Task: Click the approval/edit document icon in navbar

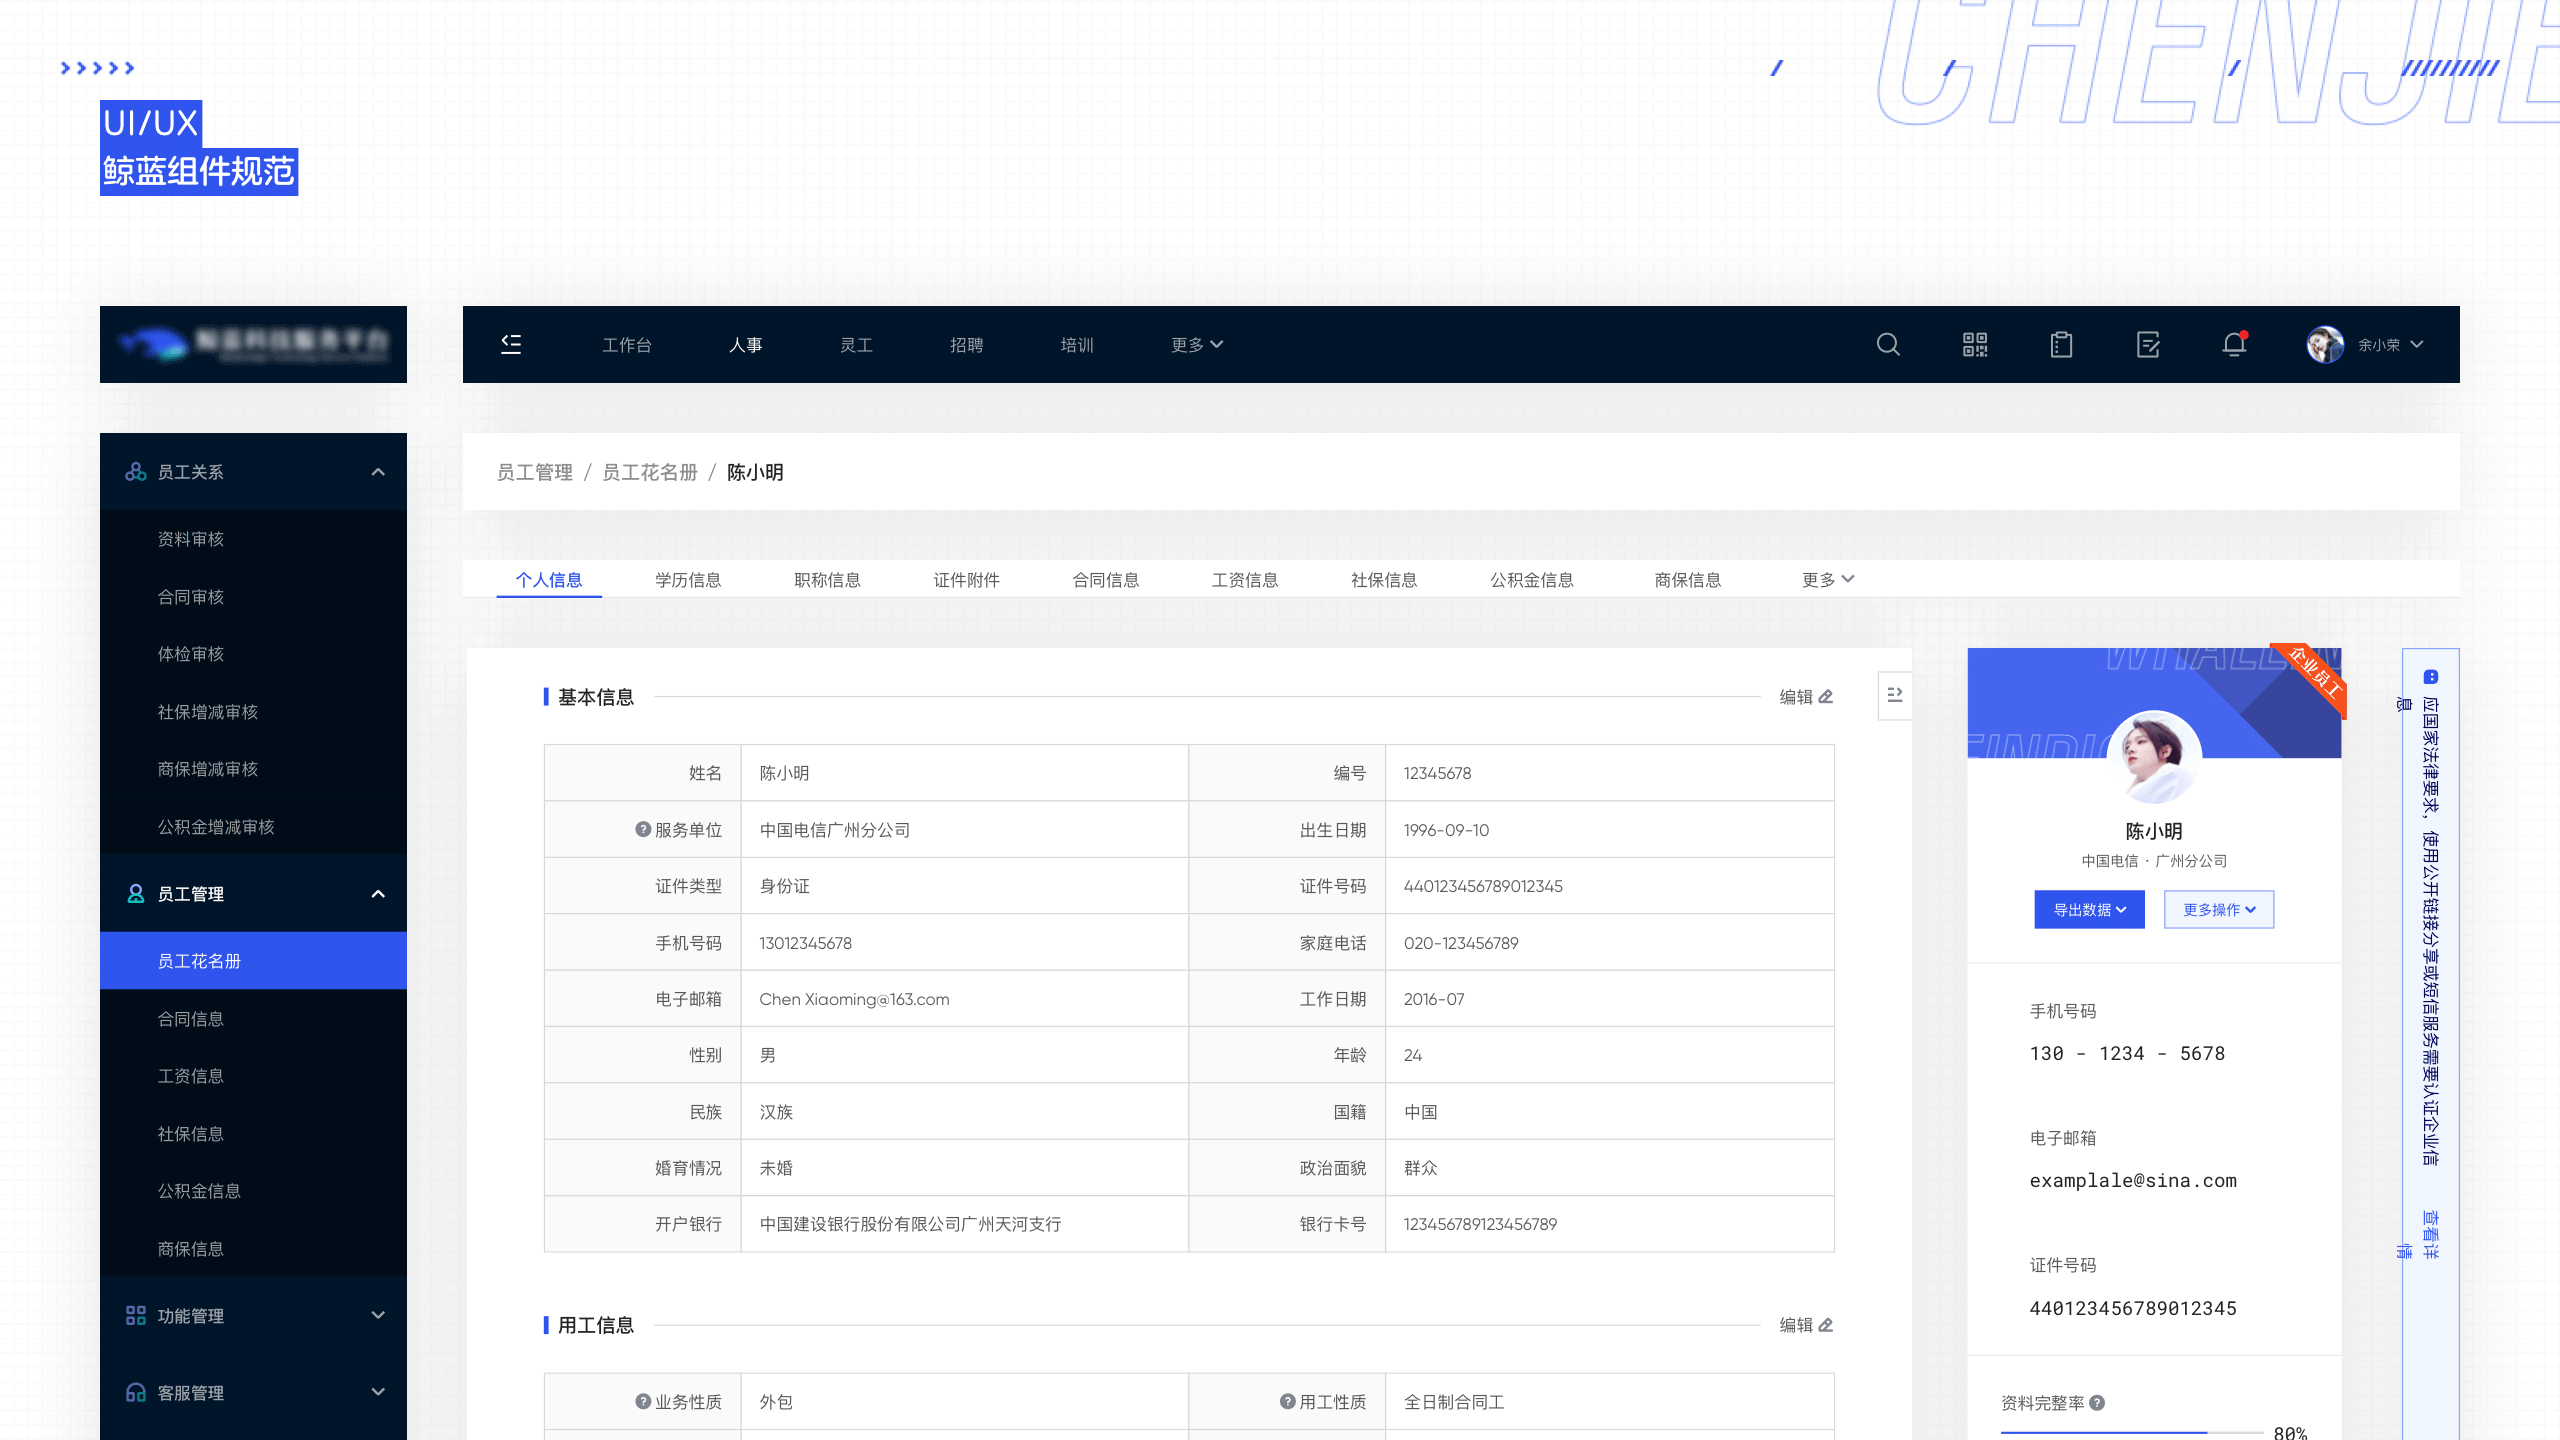Action: [2148, 344]
